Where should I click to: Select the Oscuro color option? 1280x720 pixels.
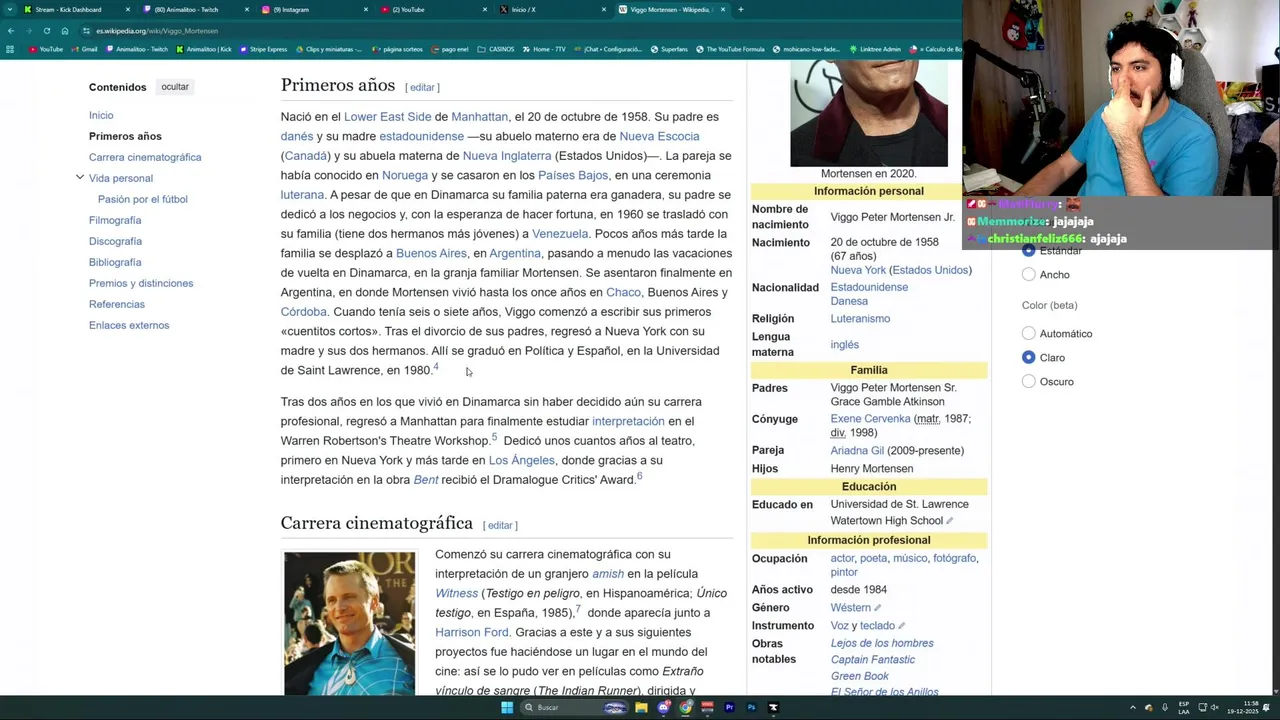click(1029, 381)
